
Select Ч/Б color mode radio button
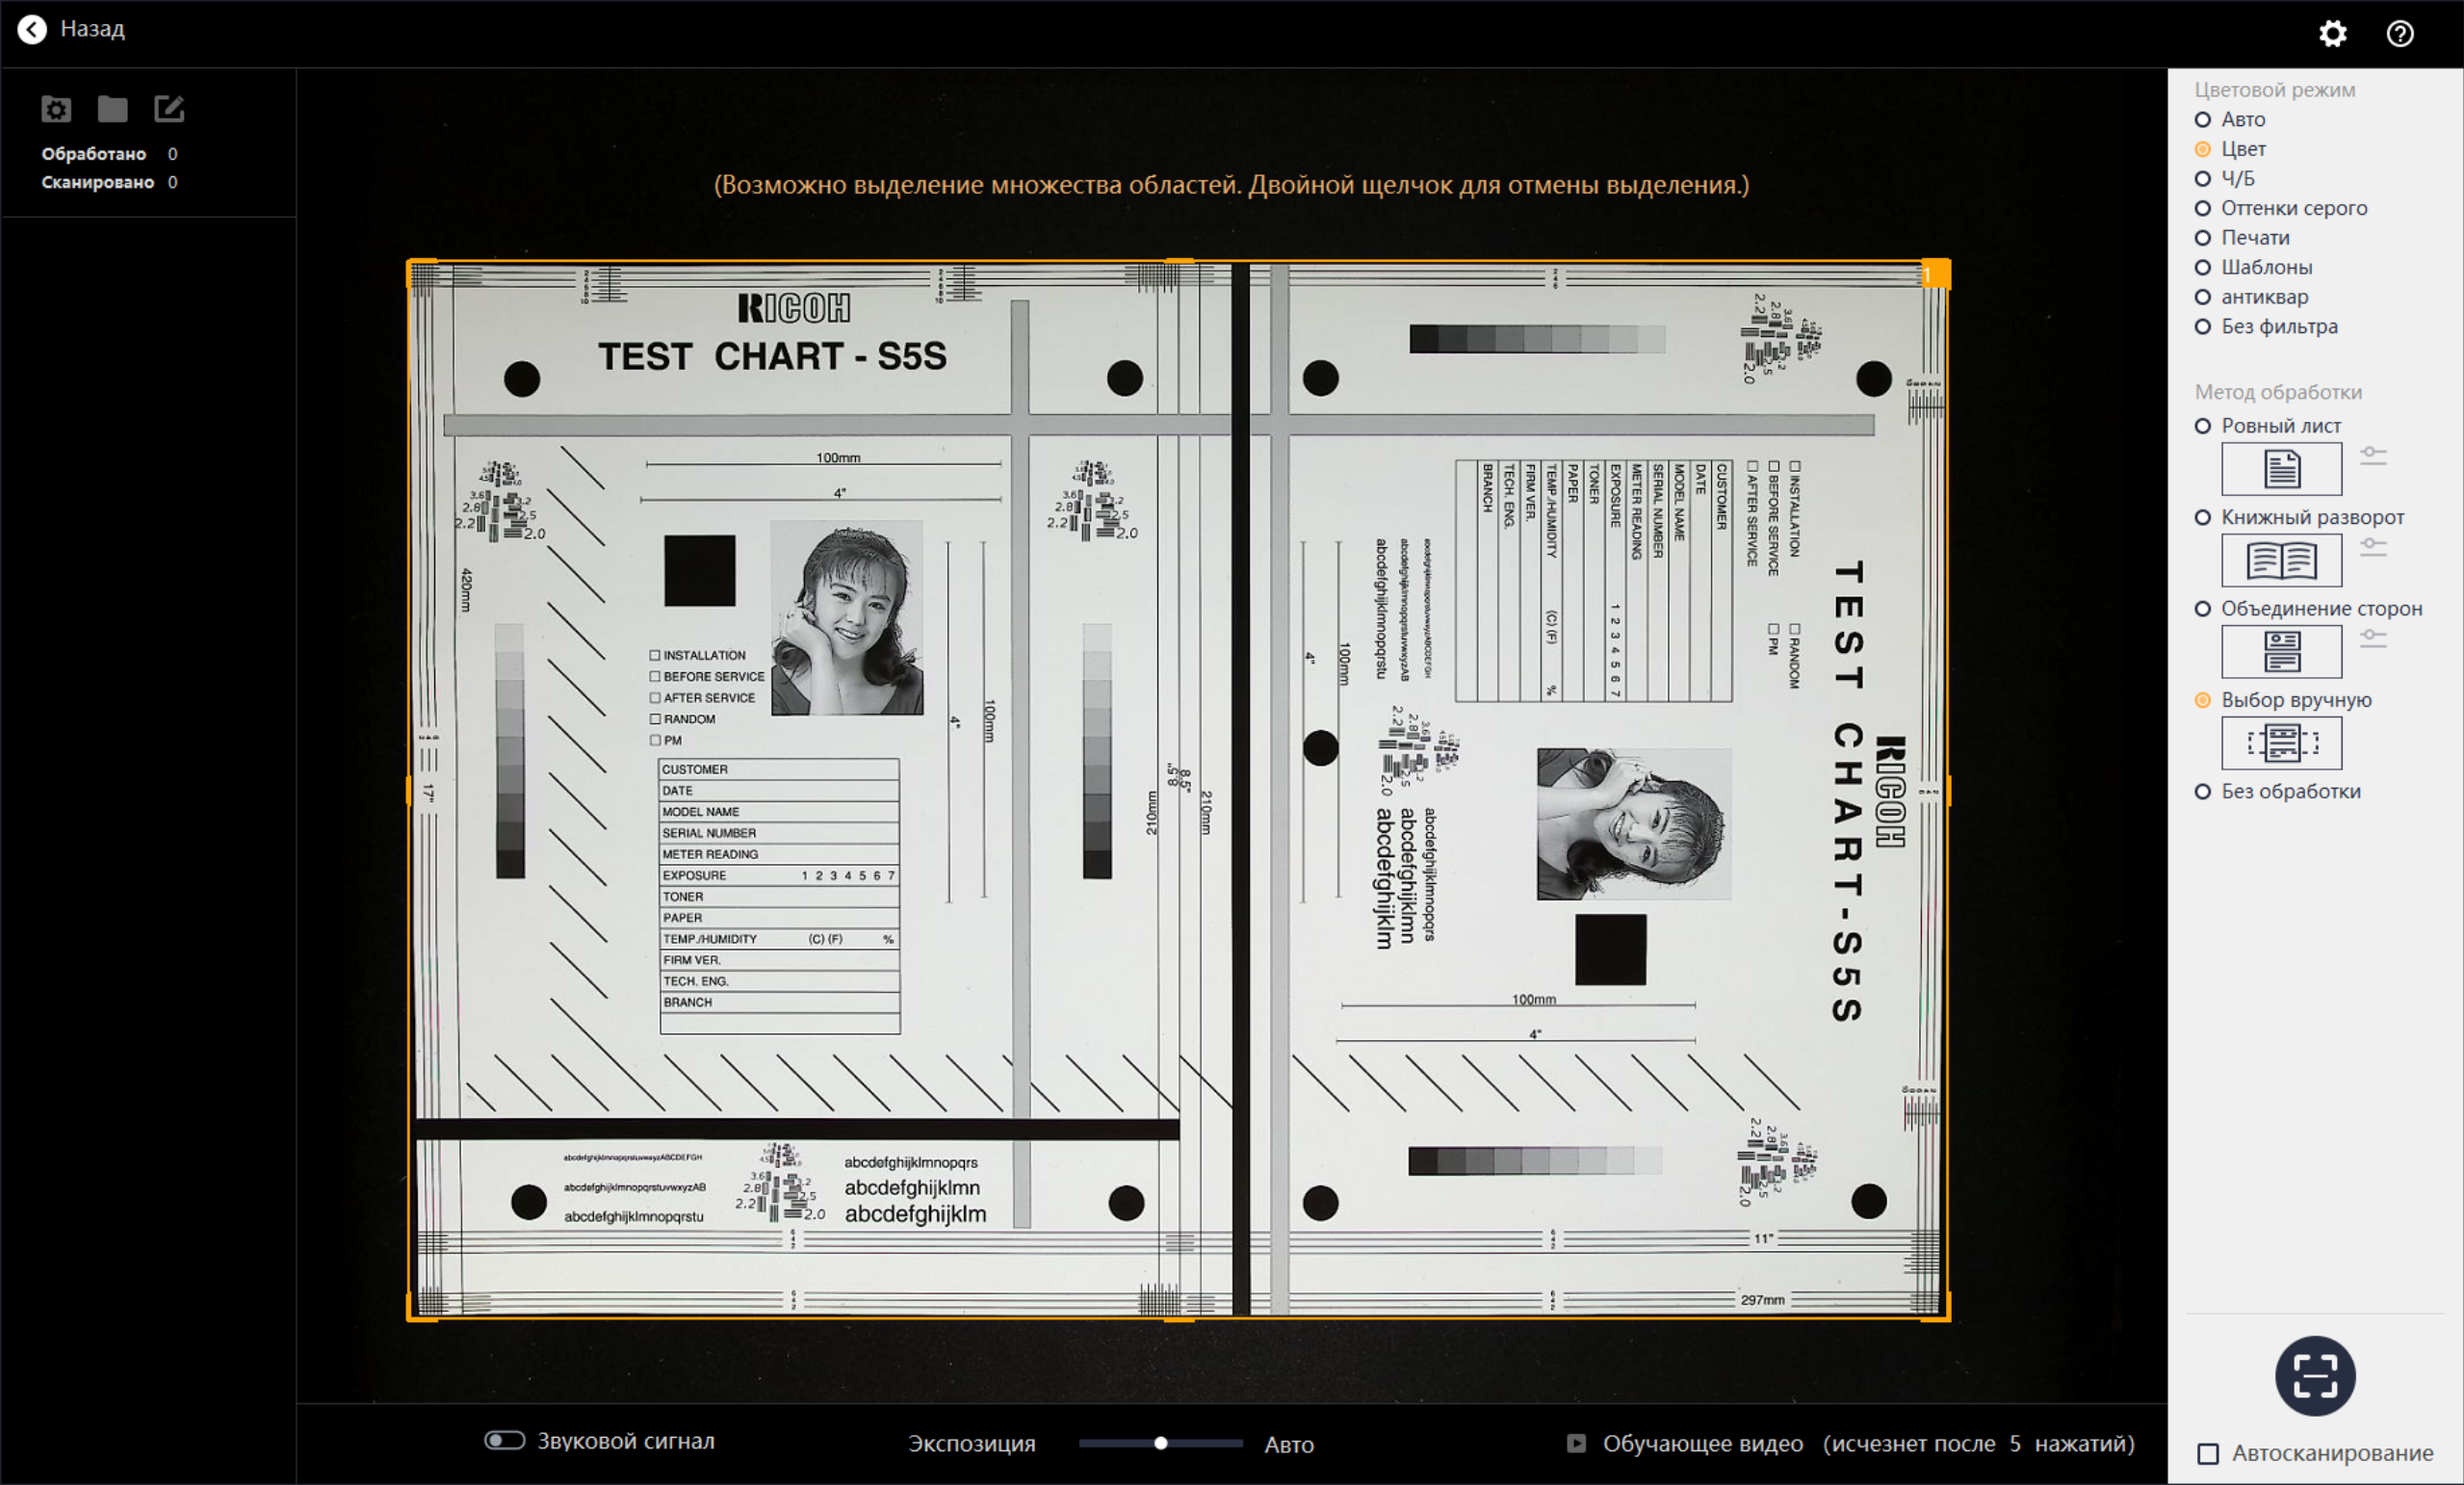(2202, 179)
